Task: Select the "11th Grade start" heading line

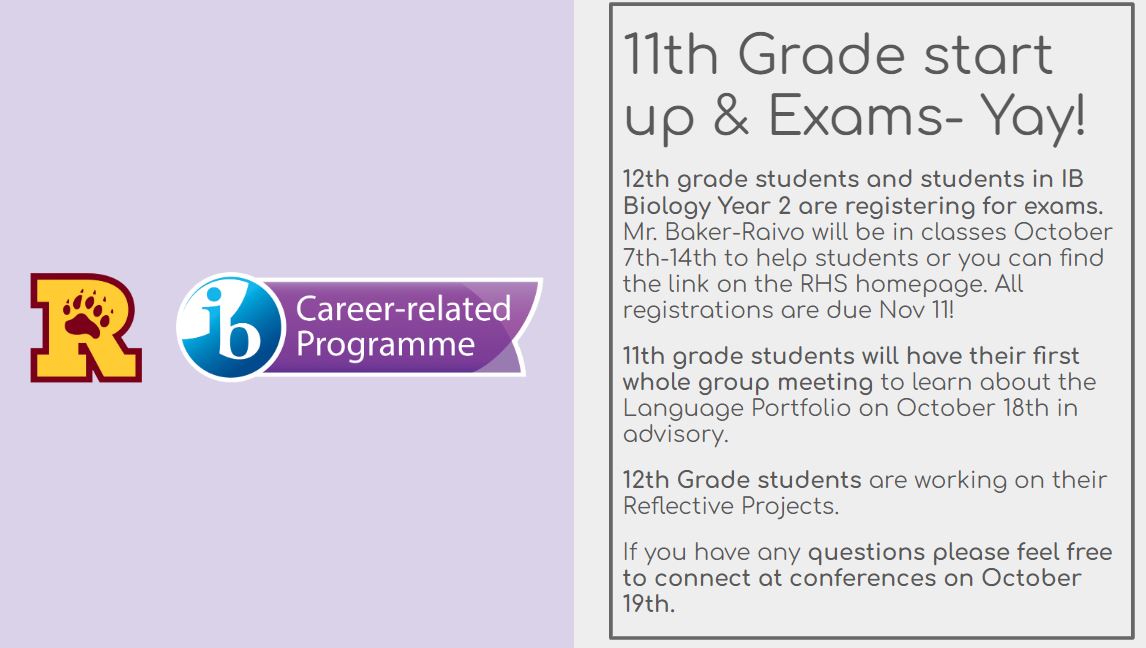Action: 838,54
